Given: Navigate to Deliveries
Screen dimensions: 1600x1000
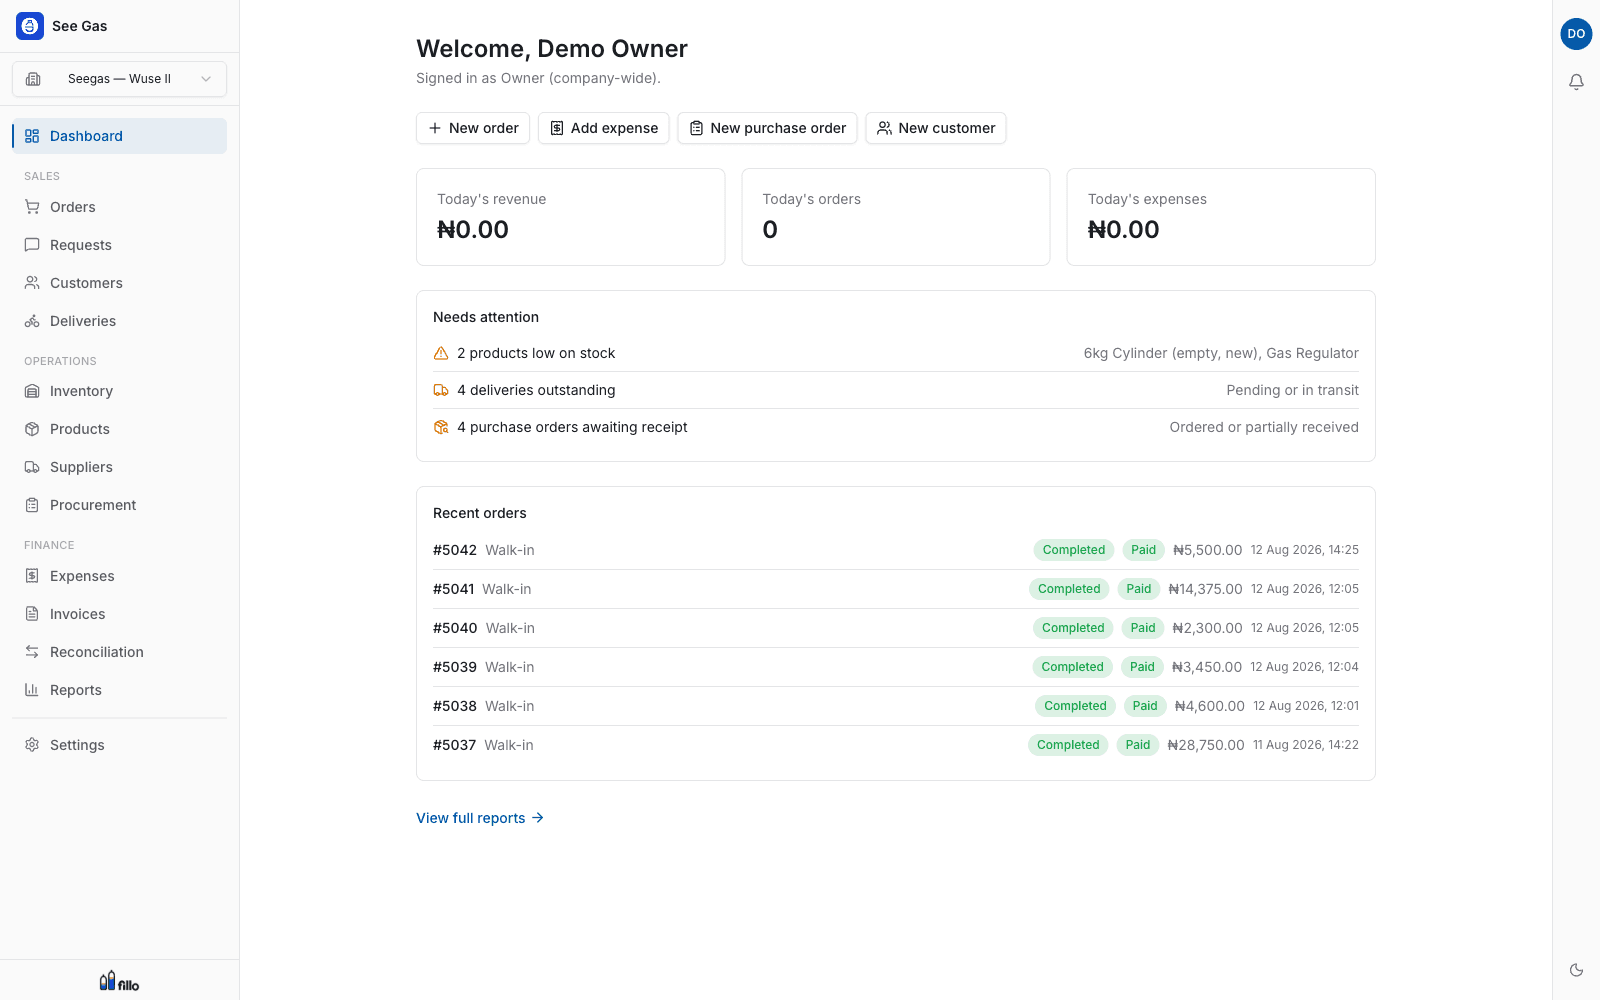Looking at the screenshot, I should click(119, 321).
